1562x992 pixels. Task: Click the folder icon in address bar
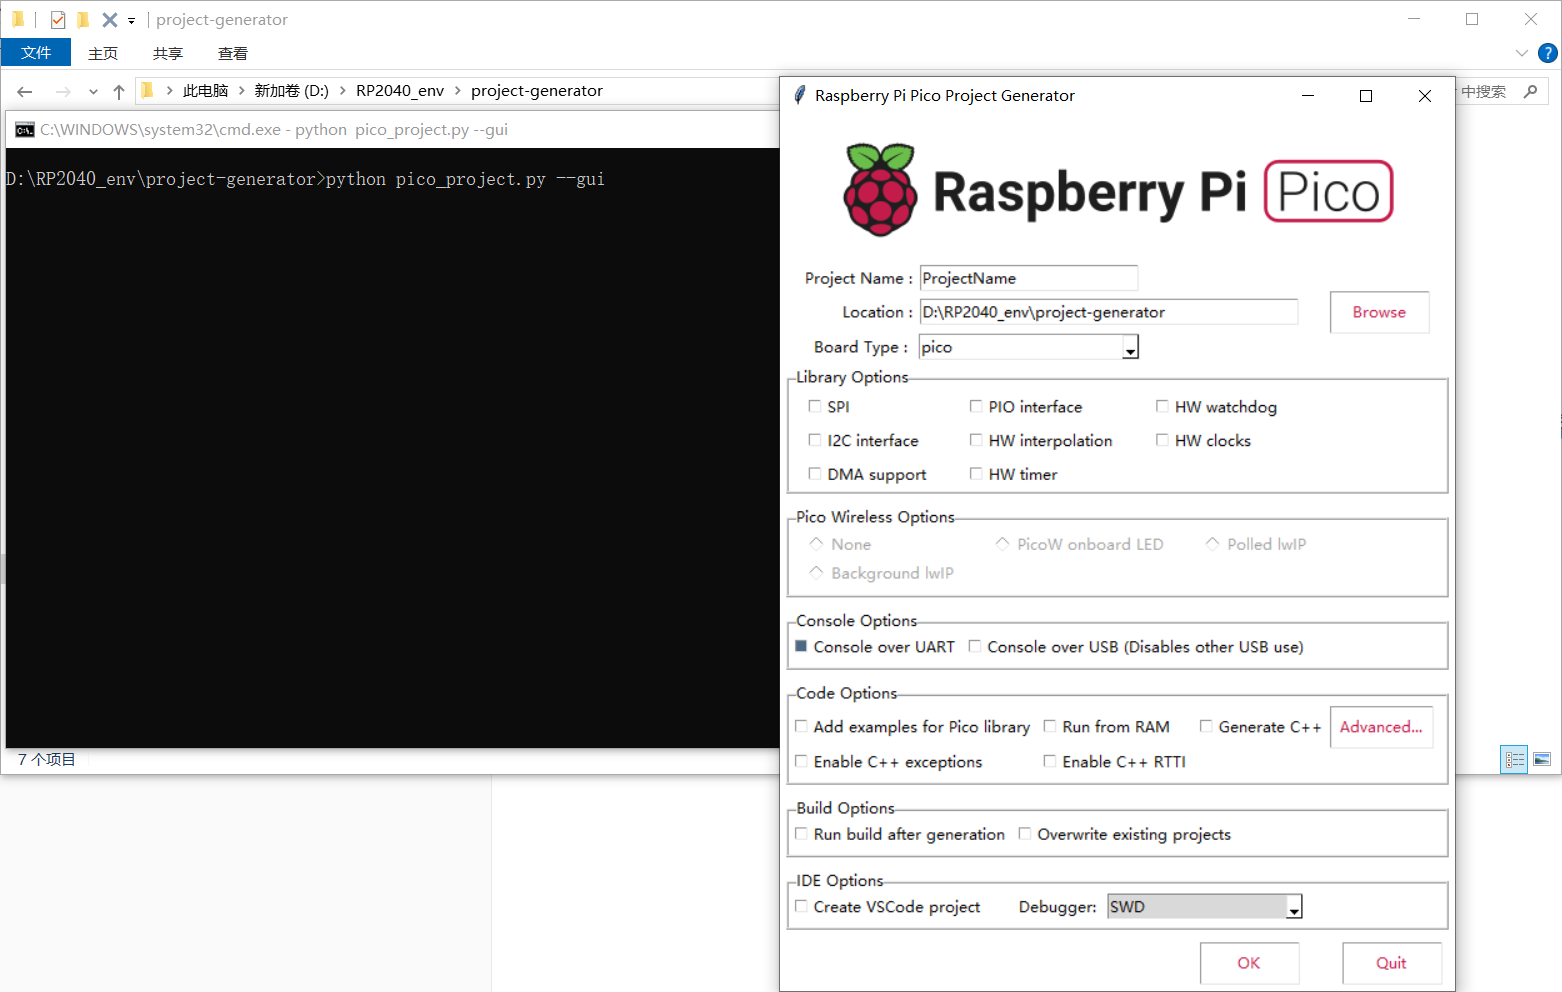148,91
